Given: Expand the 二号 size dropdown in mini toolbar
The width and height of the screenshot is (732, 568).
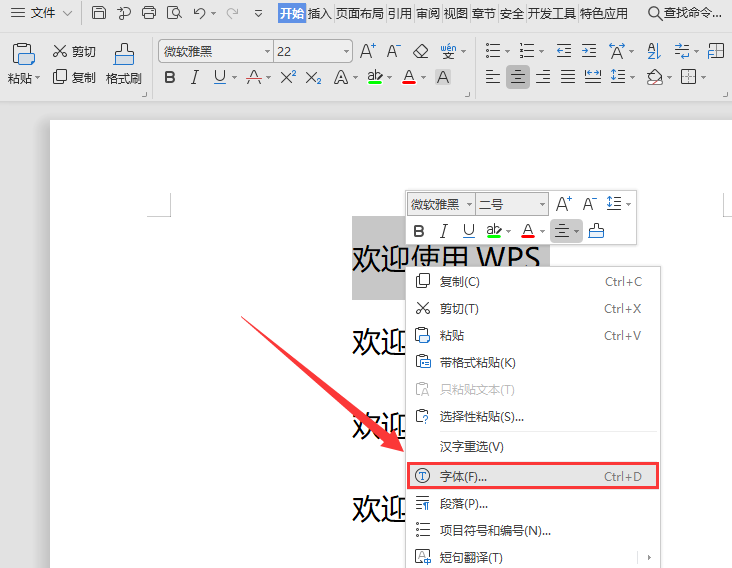Looking at the screenshot, I should [542, 204].
